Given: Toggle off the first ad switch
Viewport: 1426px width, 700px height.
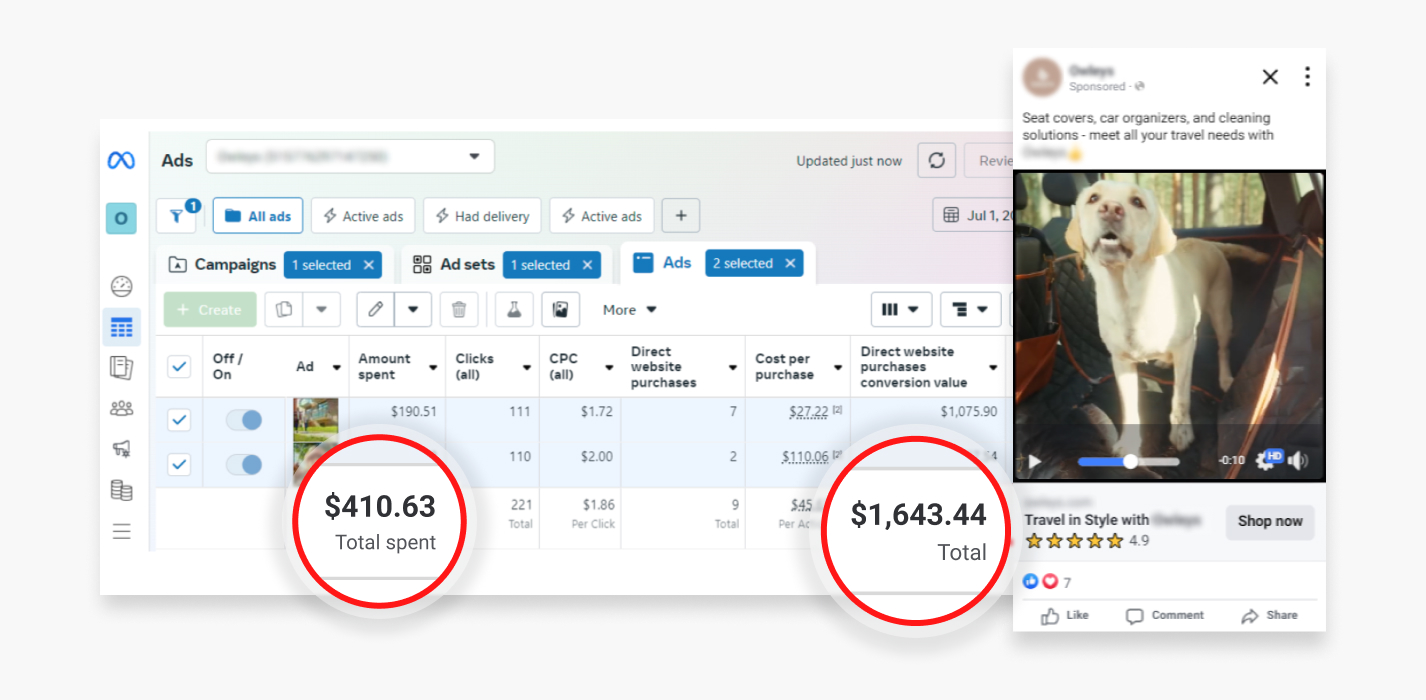Looking at the screenshot, I should coord(243,420).
